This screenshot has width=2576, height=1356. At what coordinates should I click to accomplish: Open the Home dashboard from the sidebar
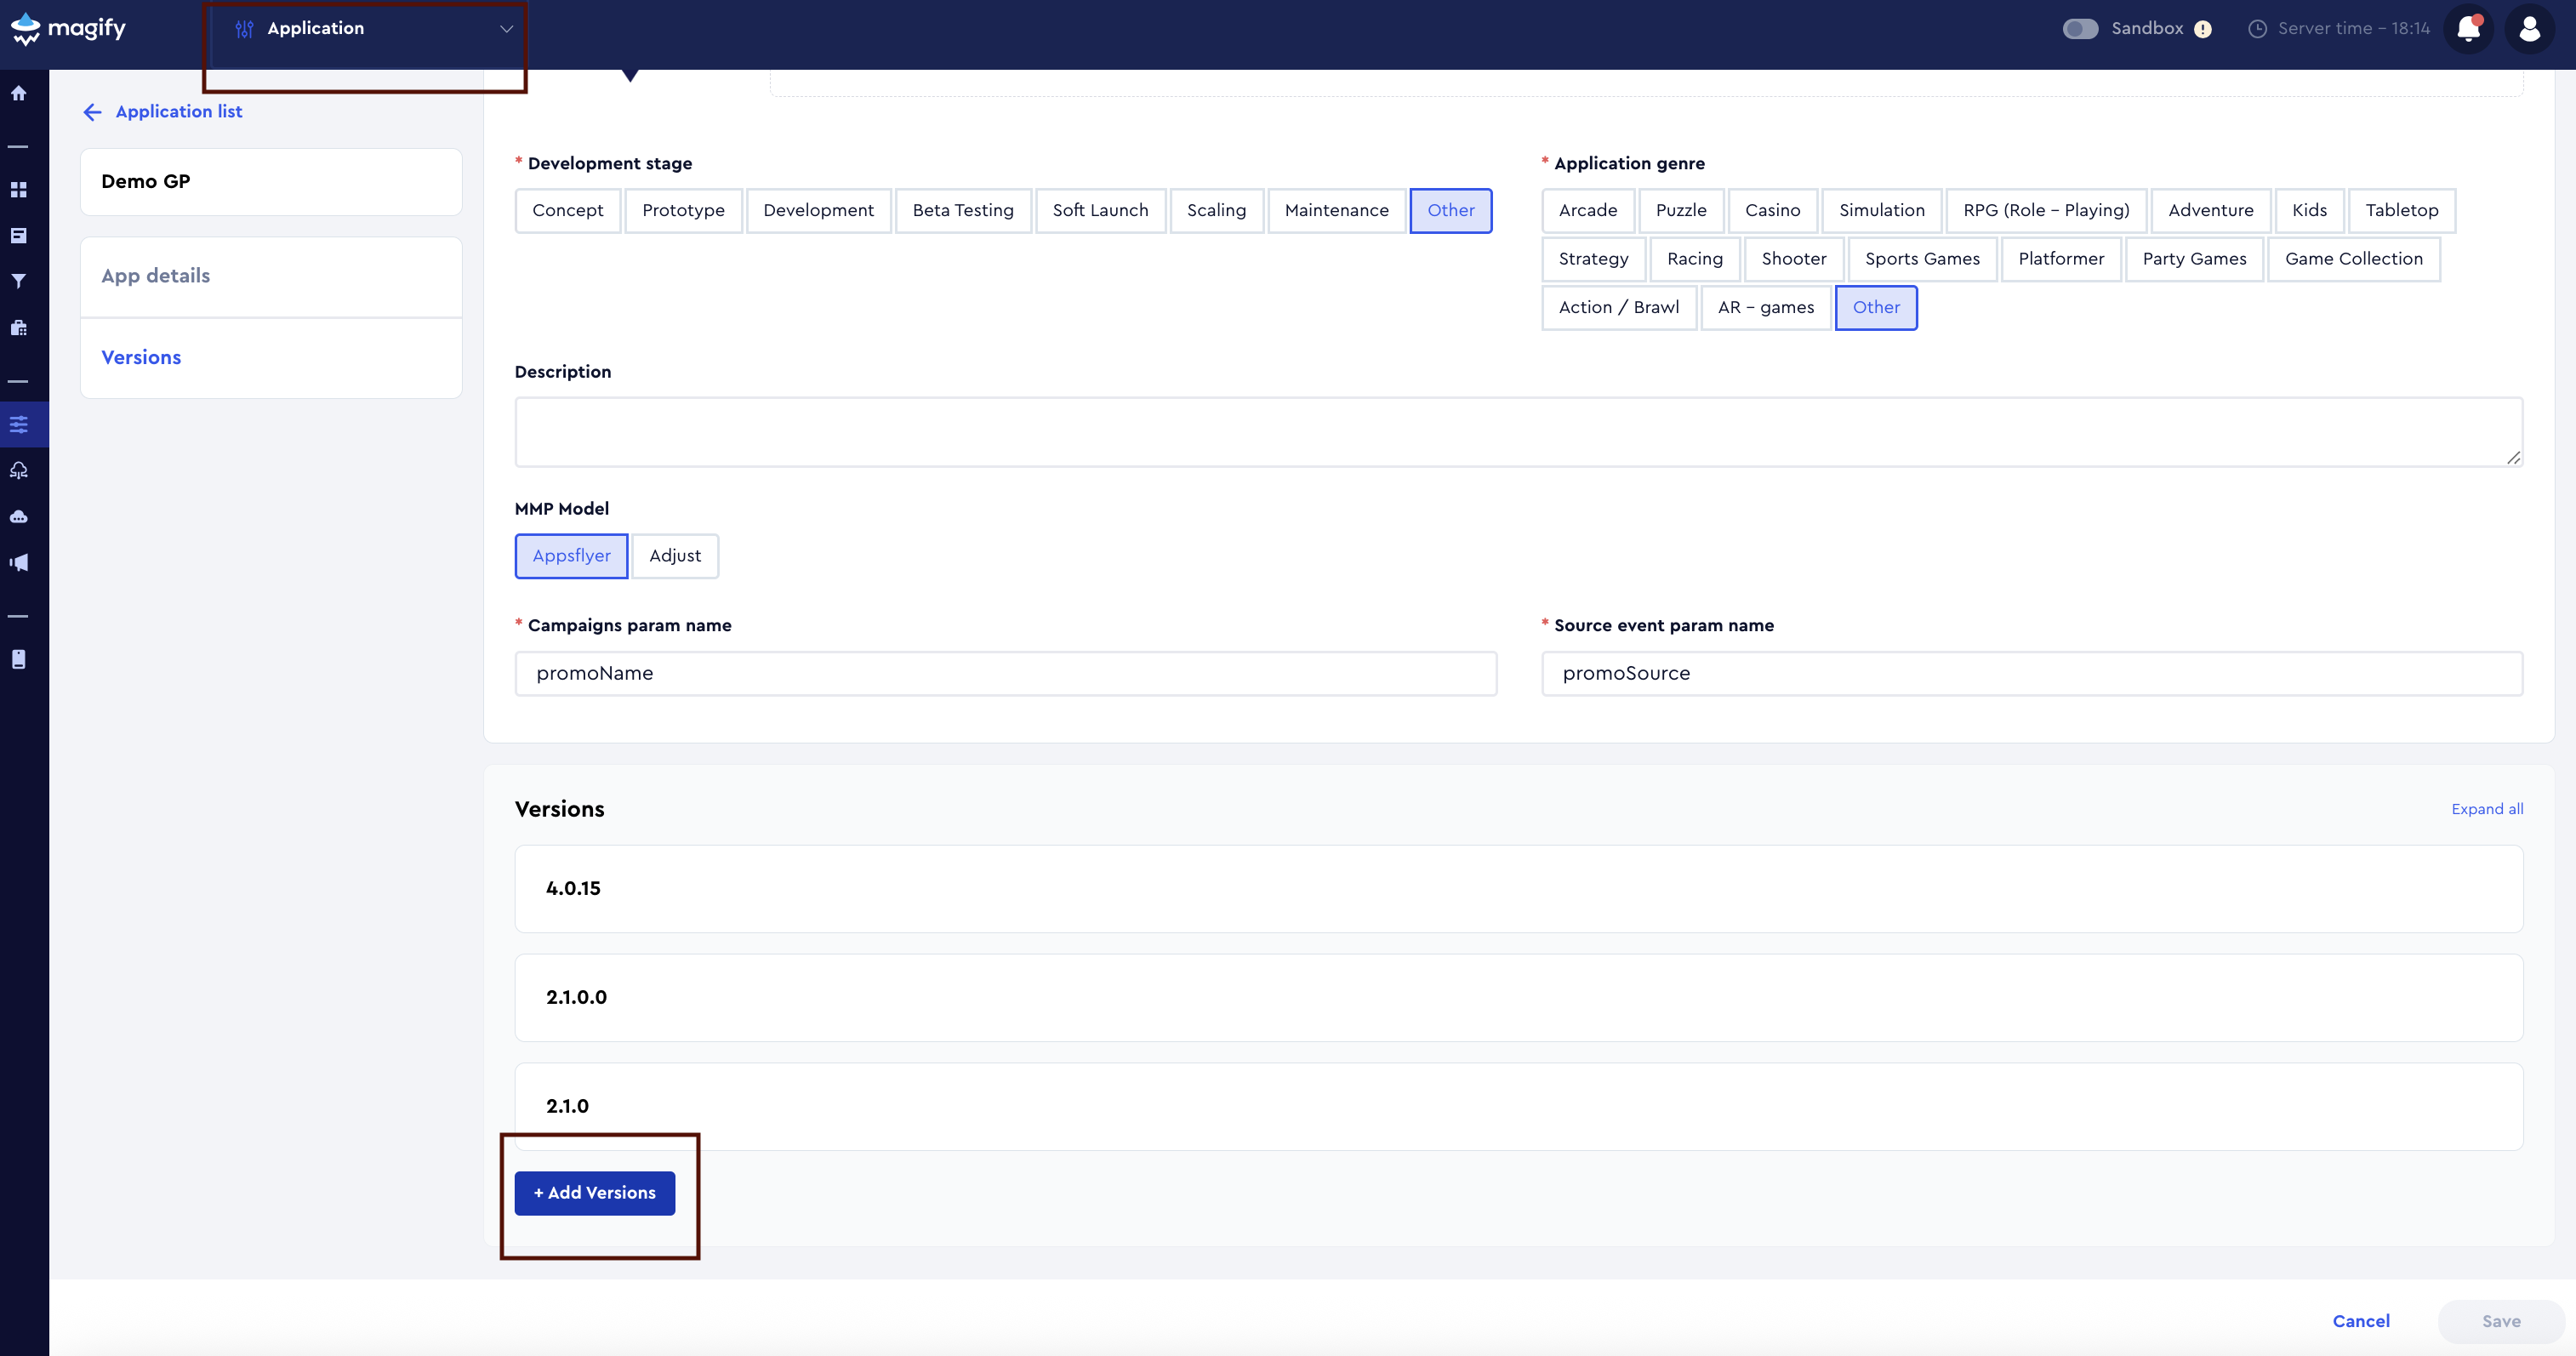[19, 92]
